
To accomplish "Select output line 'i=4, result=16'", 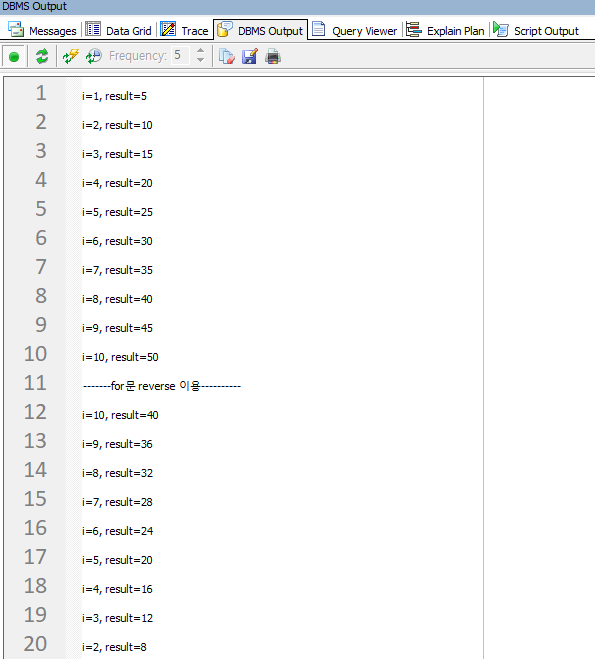I will pyautogui.click(x=117, y=589).
